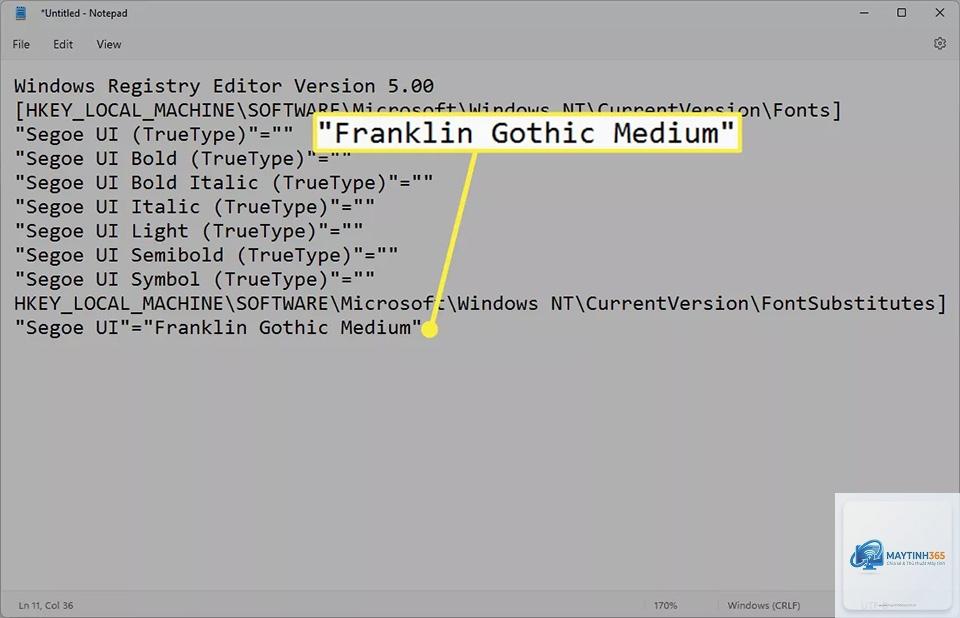Minimize the Notepad window
The image size is (960, 618).
click(864, 13)
